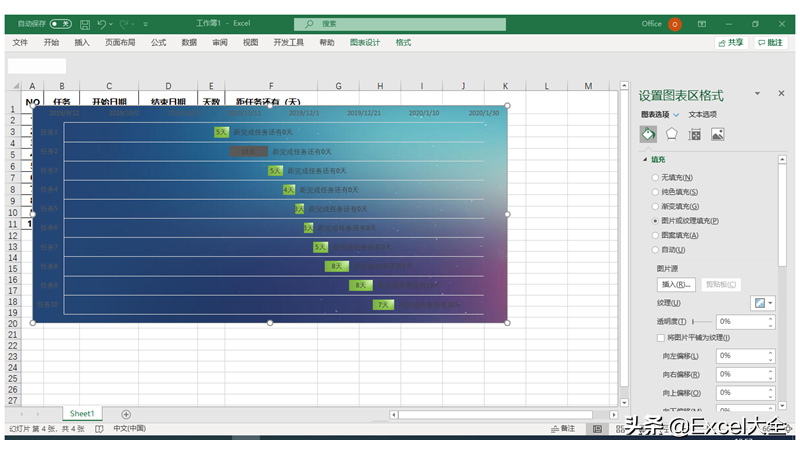
Task: Open the Undo history dropdown arrow
Action: [x=111, y=24]
